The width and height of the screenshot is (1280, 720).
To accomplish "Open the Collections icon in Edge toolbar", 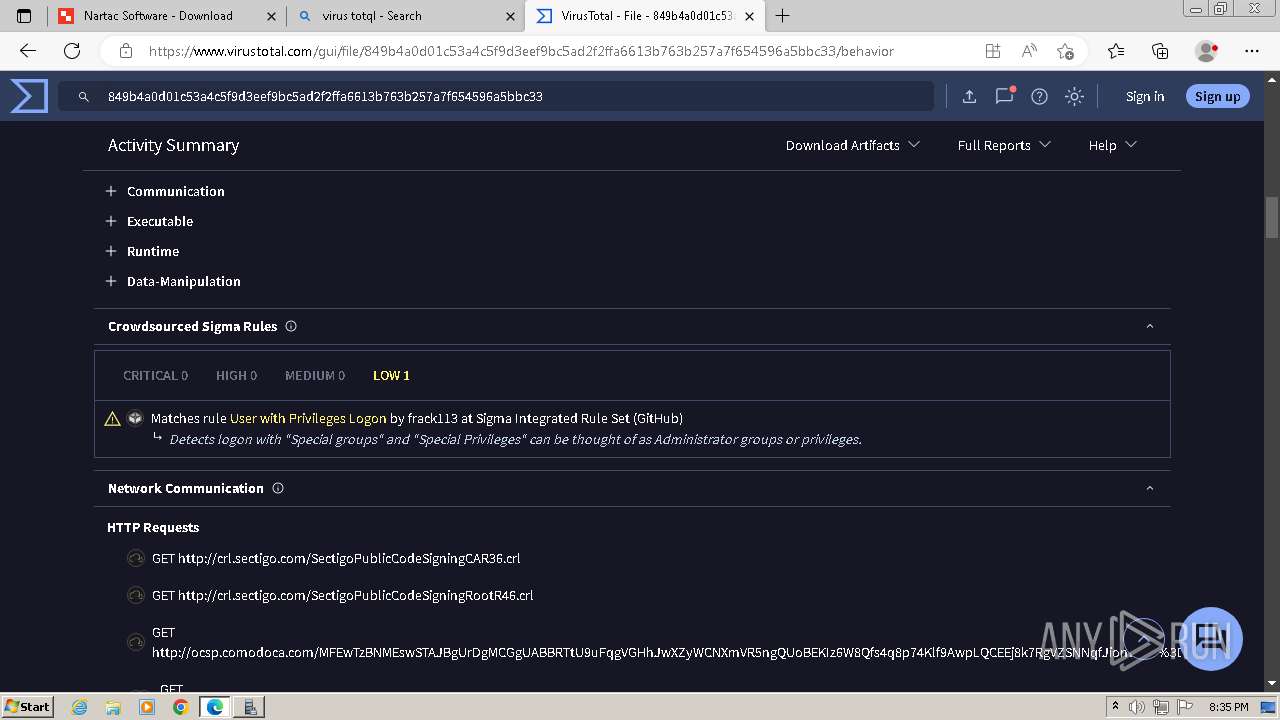I will tap(1160, 51).
